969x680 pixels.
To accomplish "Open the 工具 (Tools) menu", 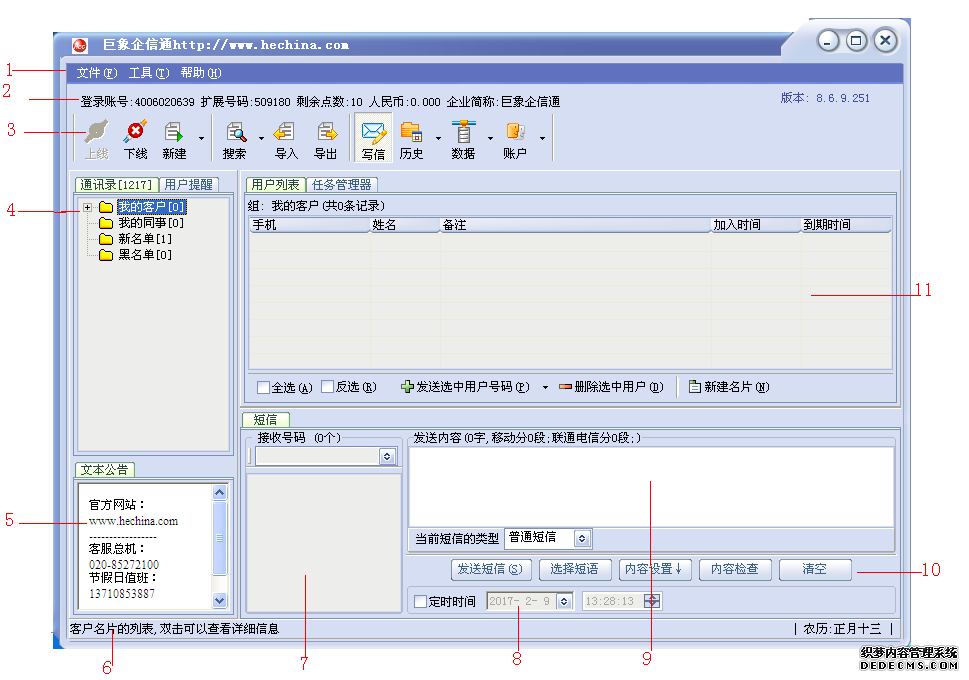I will [x=148, y=73].
